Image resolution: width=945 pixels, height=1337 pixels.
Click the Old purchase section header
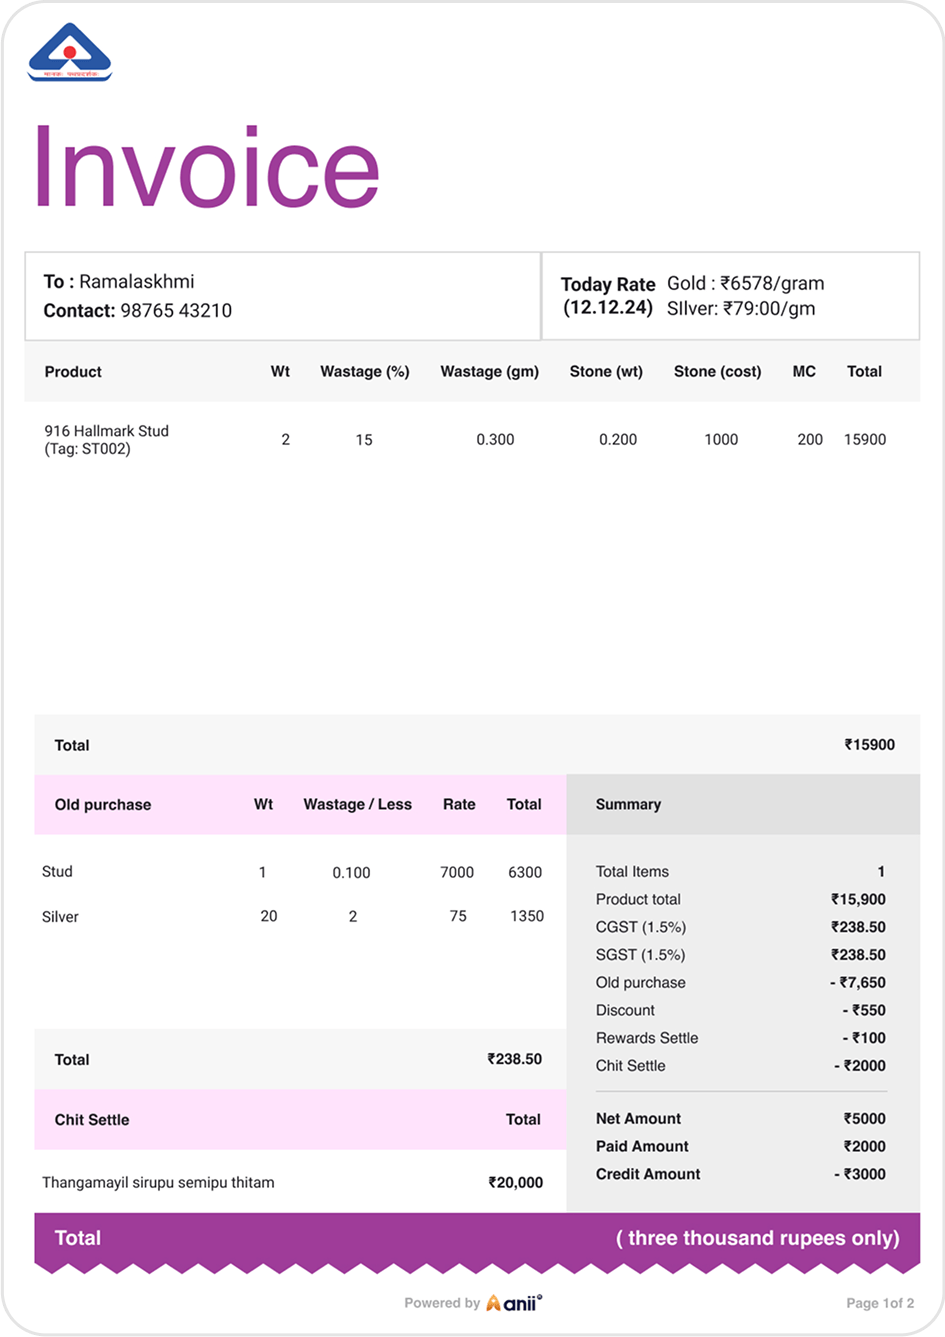coord(103,805)
